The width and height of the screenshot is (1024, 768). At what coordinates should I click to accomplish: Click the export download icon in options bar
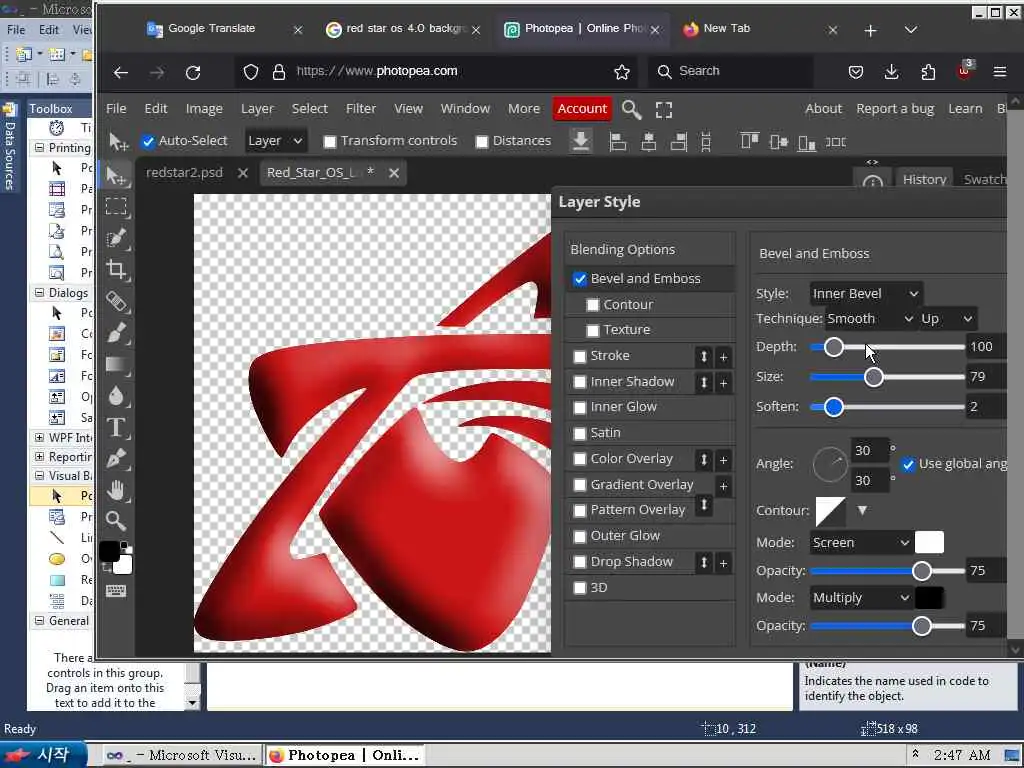[581, 141]
